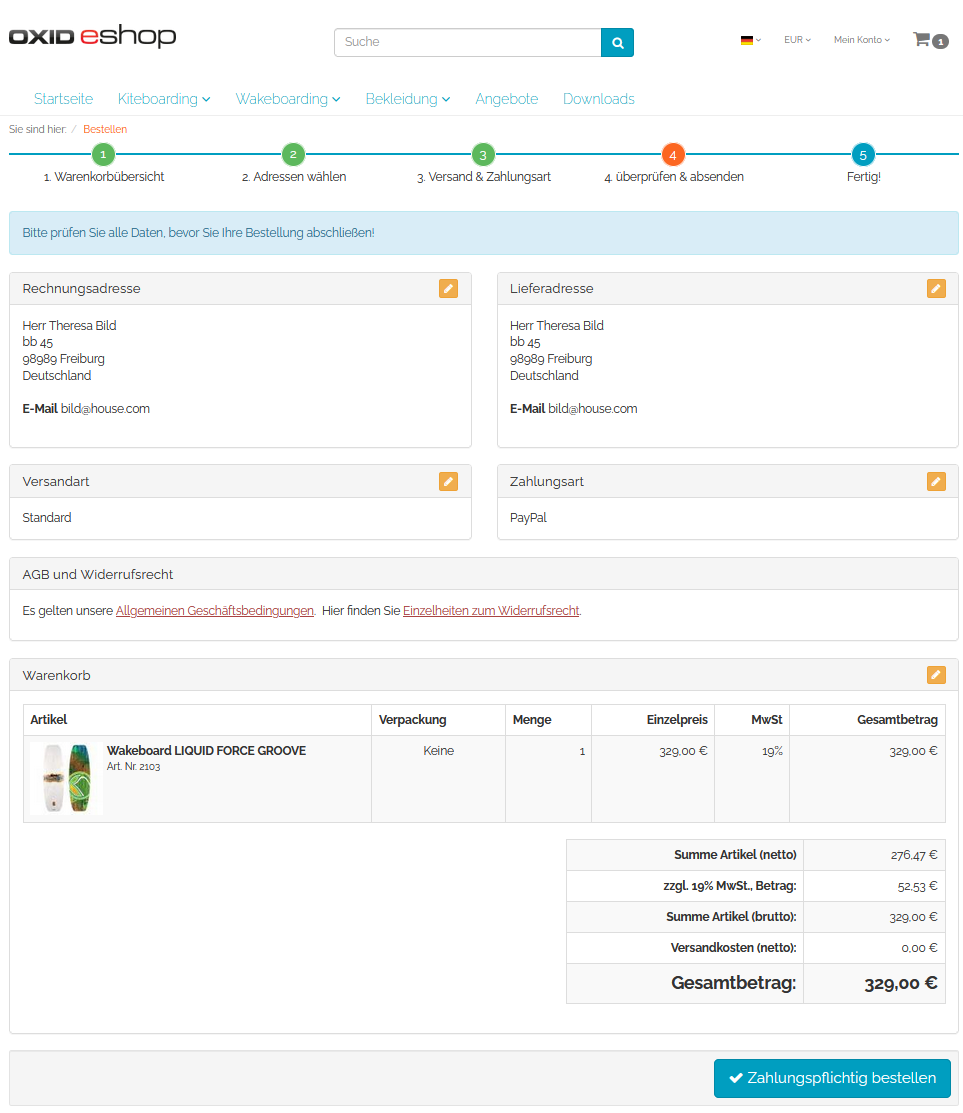Click Zahlungspflichtig bestellen button
Screen dimensions: 963x1113
[x=832, y=1078]
